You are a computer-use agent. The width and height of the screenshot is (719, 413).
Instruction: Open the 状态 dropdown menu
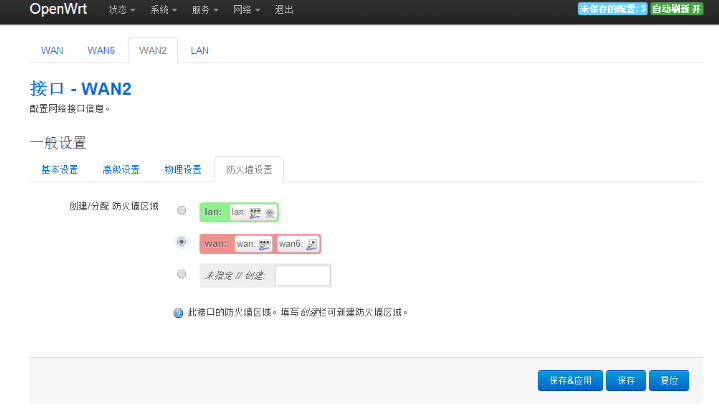[x=122, y=10]
